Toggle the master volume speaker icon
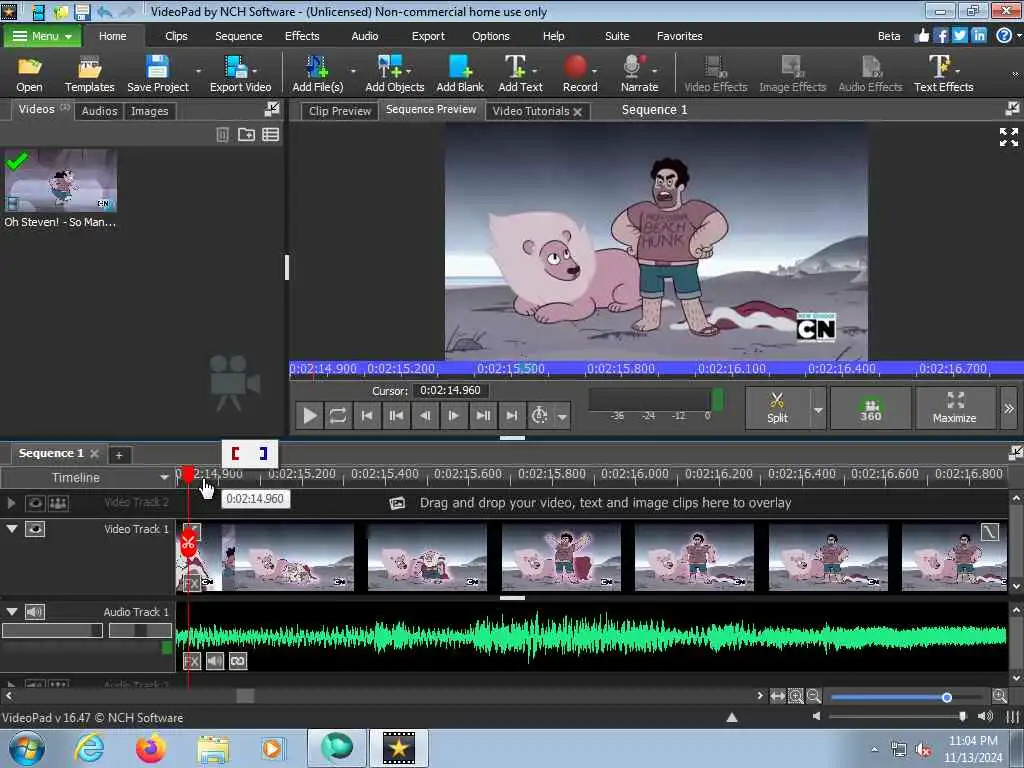The width and height of the screenshot is (1024, 768). 985,716
